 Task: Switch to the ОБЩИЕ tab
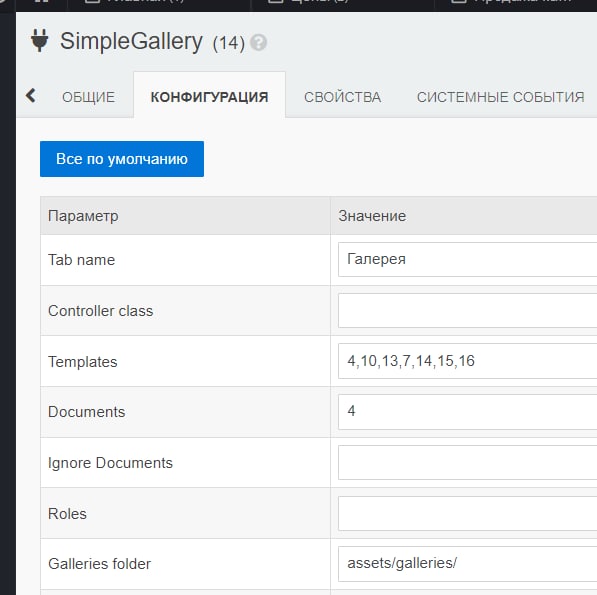tap(88, 97)
